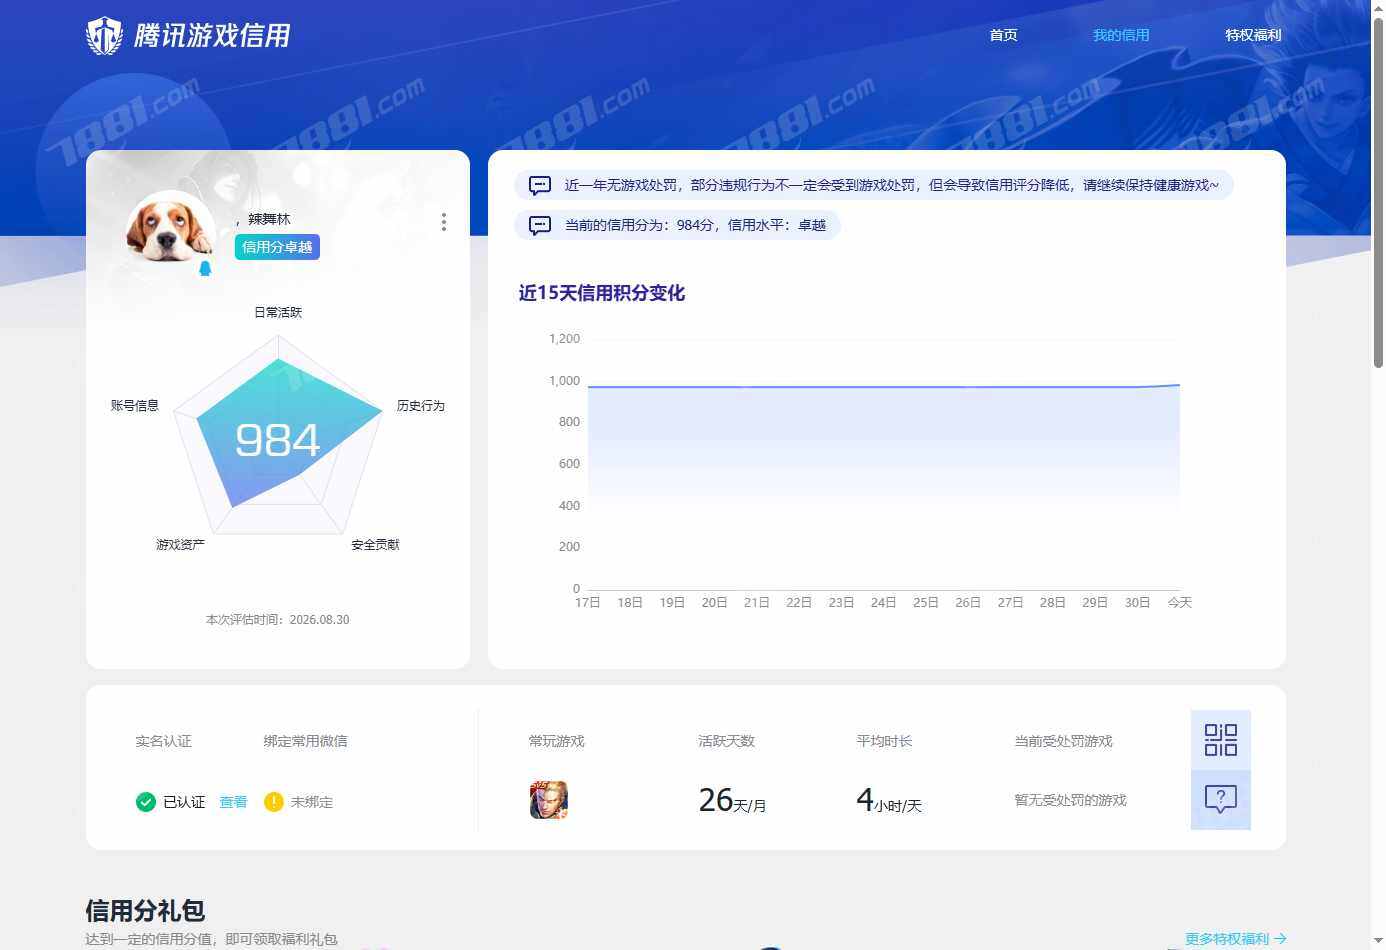This screenshot has height=950, width=1386.
Task: Open 更多特权福利 link
Action: (x=1235, y=939)
